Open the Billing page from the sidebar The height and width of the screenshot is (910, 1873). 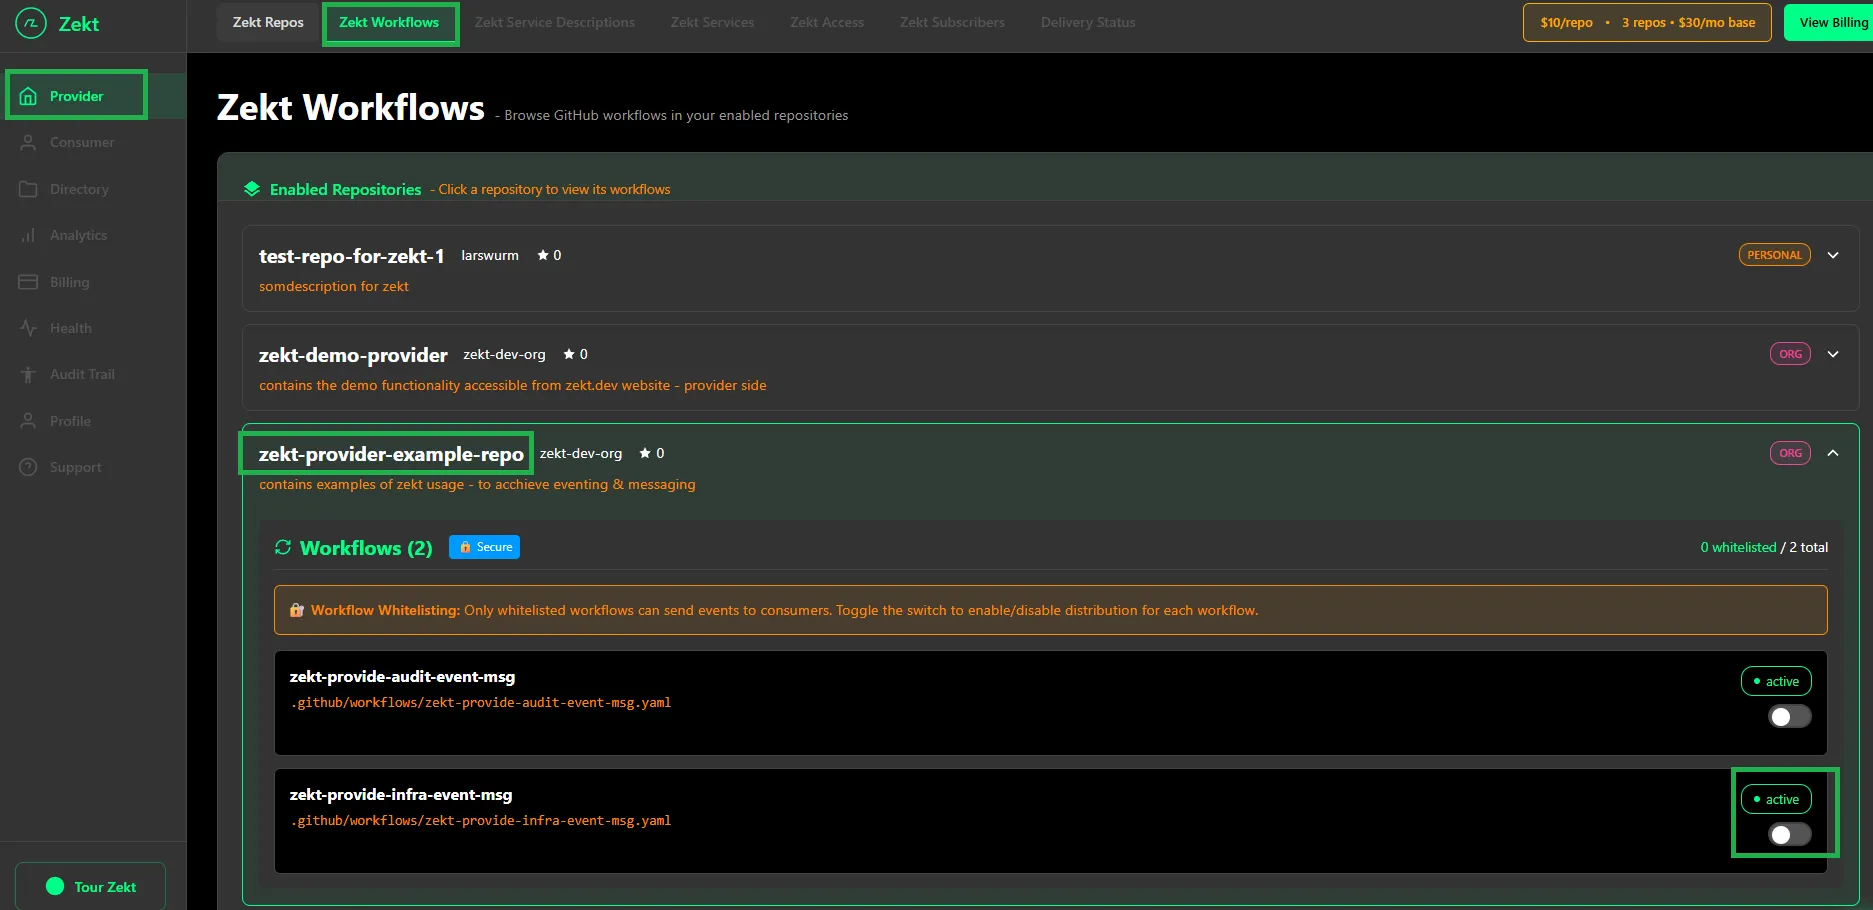(68, 281)
